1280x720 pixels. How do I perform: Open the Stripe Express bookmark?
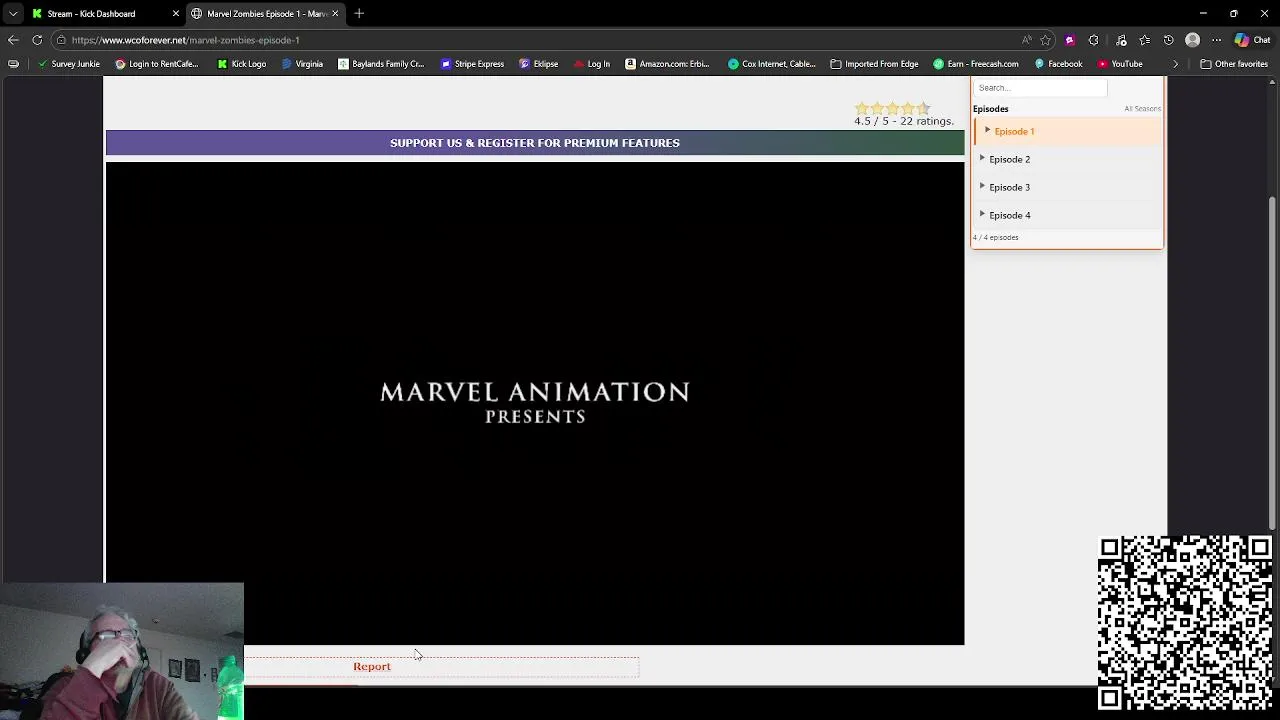click(472, 64)
